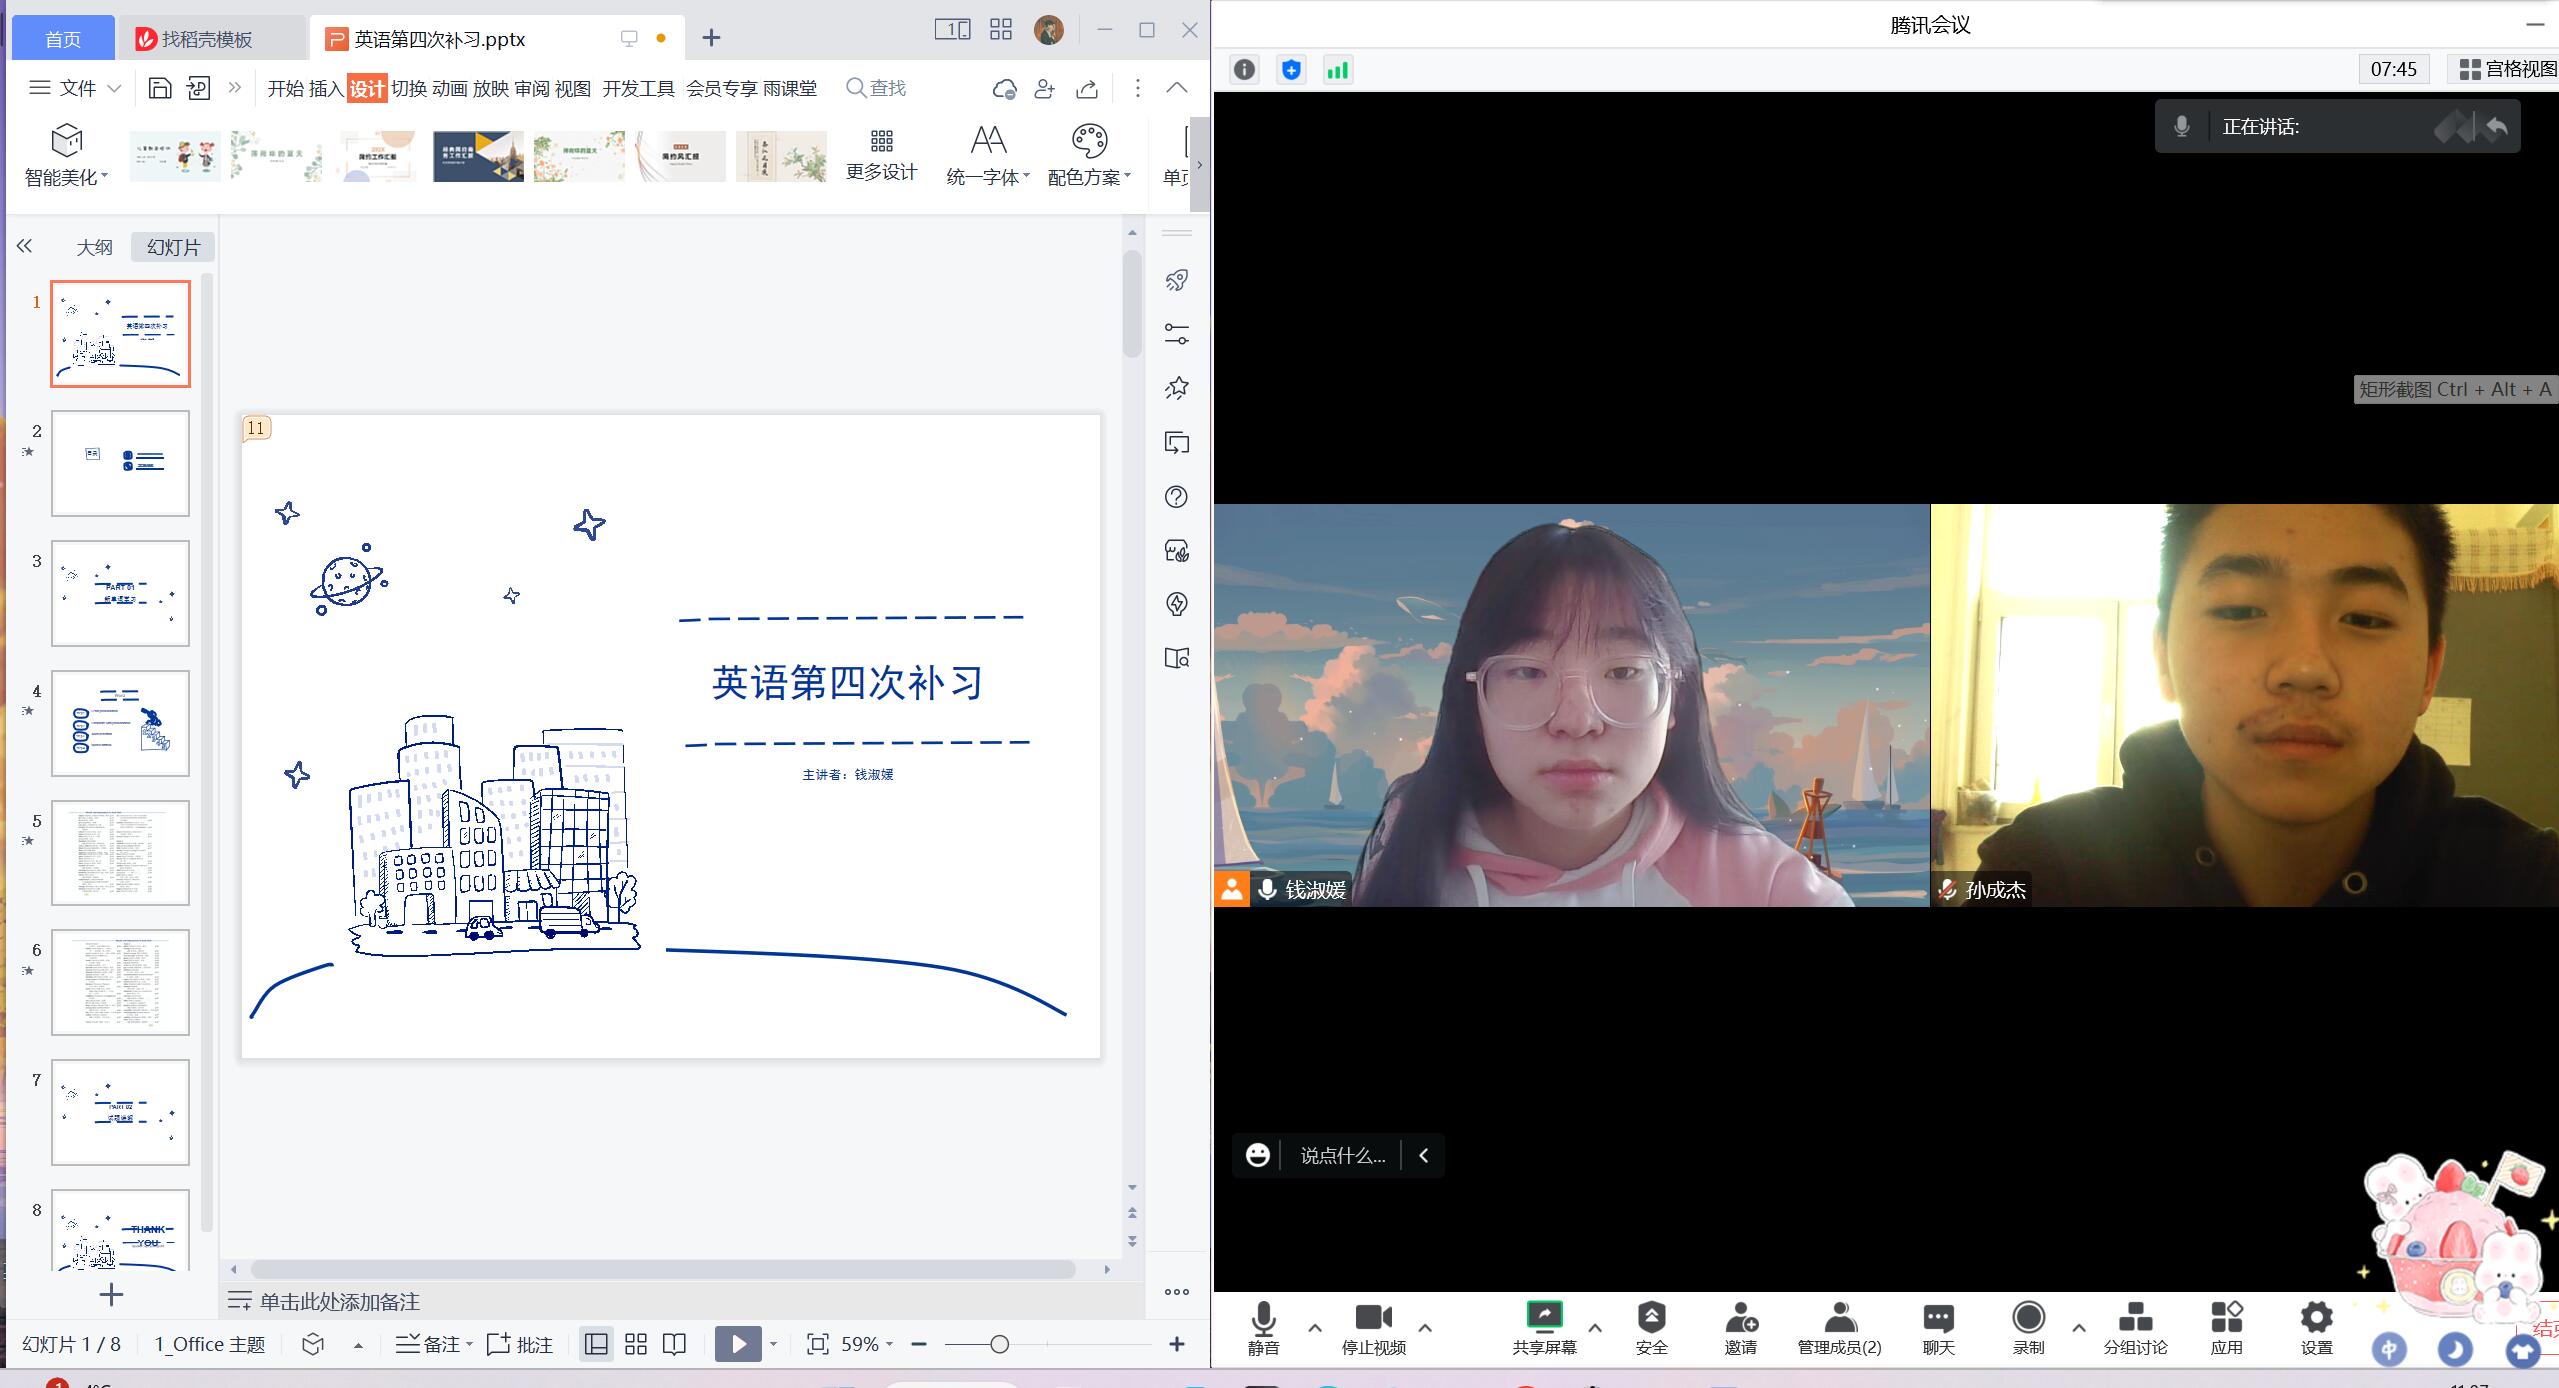The width and height of the screenshot is (2559, 1388).
Task: Toggle Record (录制) button
Action: (x=2028, y=1328)
